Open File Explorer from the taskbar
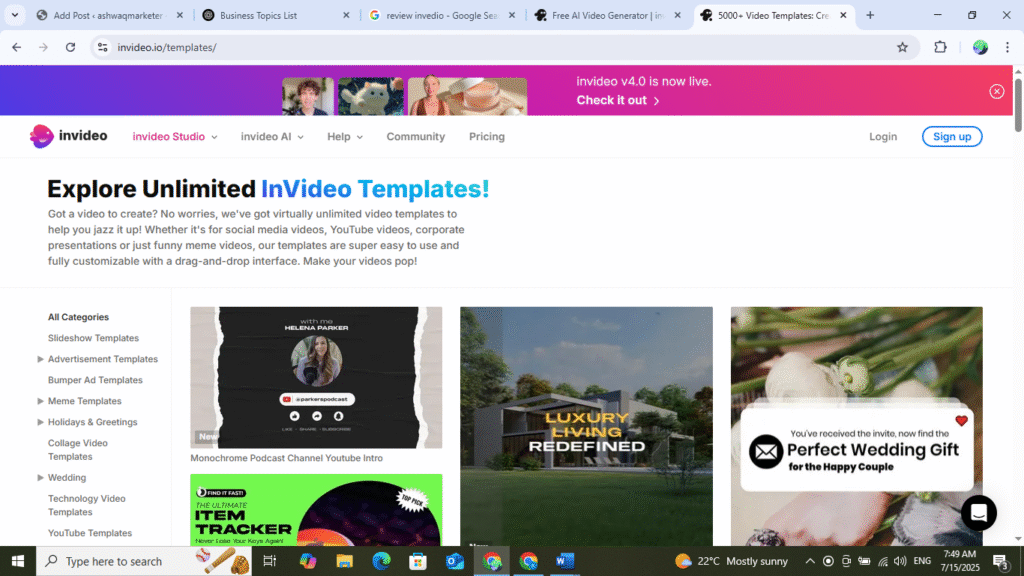 tap(344, 561)
